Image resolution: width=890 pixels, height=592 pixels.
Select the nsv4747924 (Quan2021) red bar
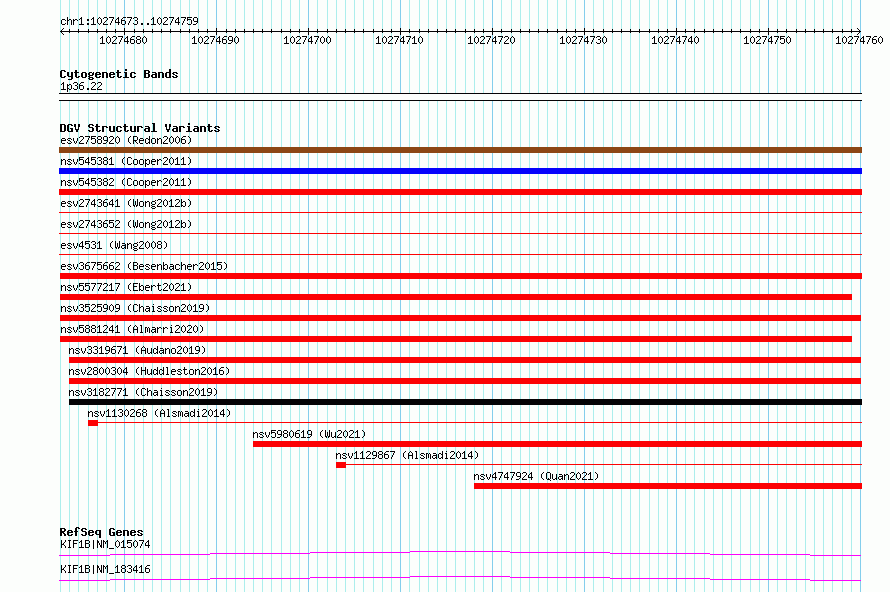[668, 486]
